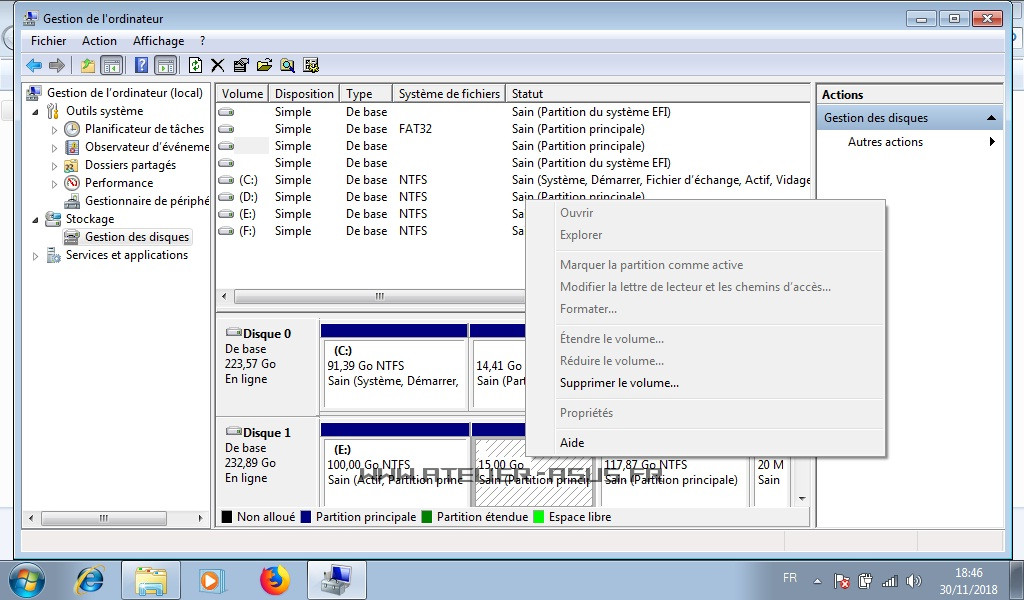Sort by the Statut column header
Image resolution: width=1024 pixels, height=600 pixels.
[x=659, y=94]
